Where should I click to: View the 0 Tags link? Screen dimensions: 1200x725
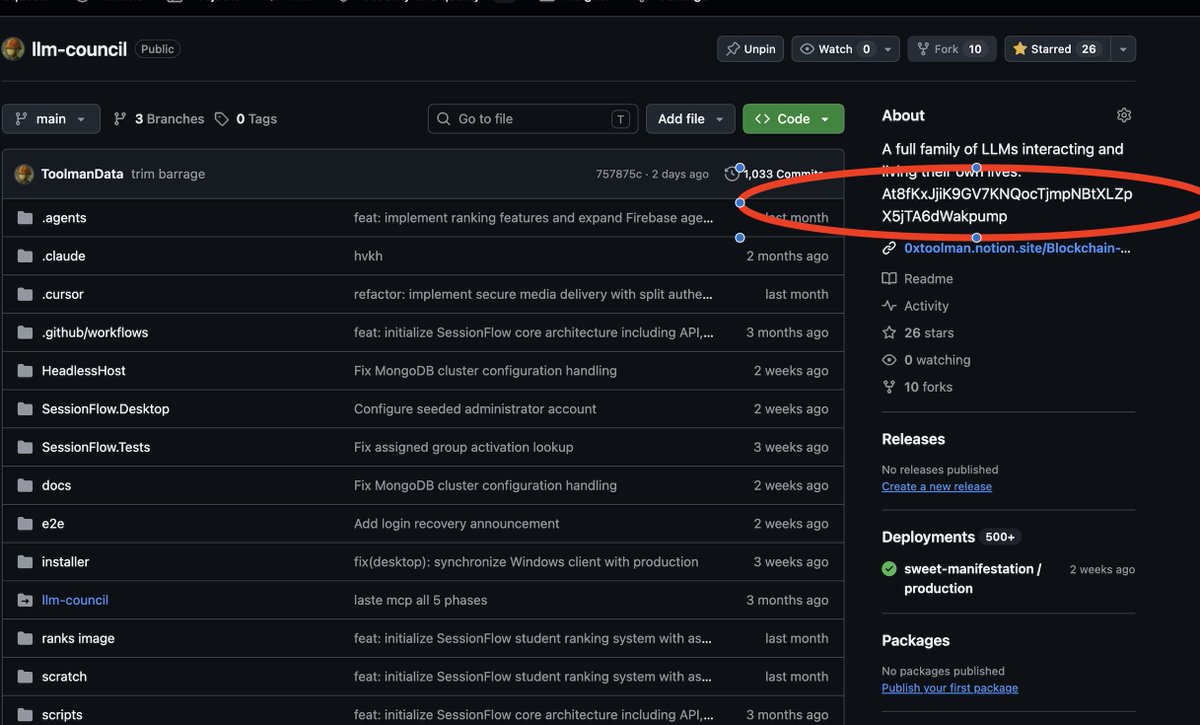tap(246, 119)
